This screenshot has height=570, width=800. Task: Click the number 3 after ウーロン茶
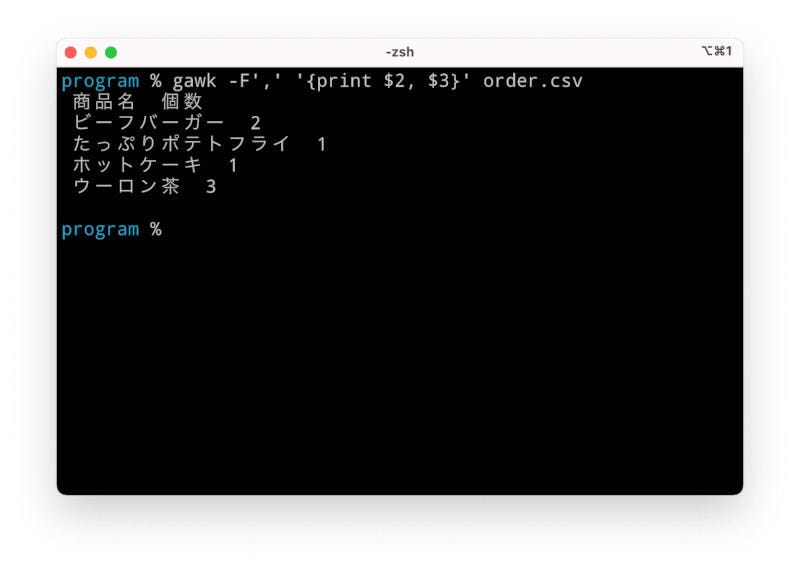(x=211, y=187)
